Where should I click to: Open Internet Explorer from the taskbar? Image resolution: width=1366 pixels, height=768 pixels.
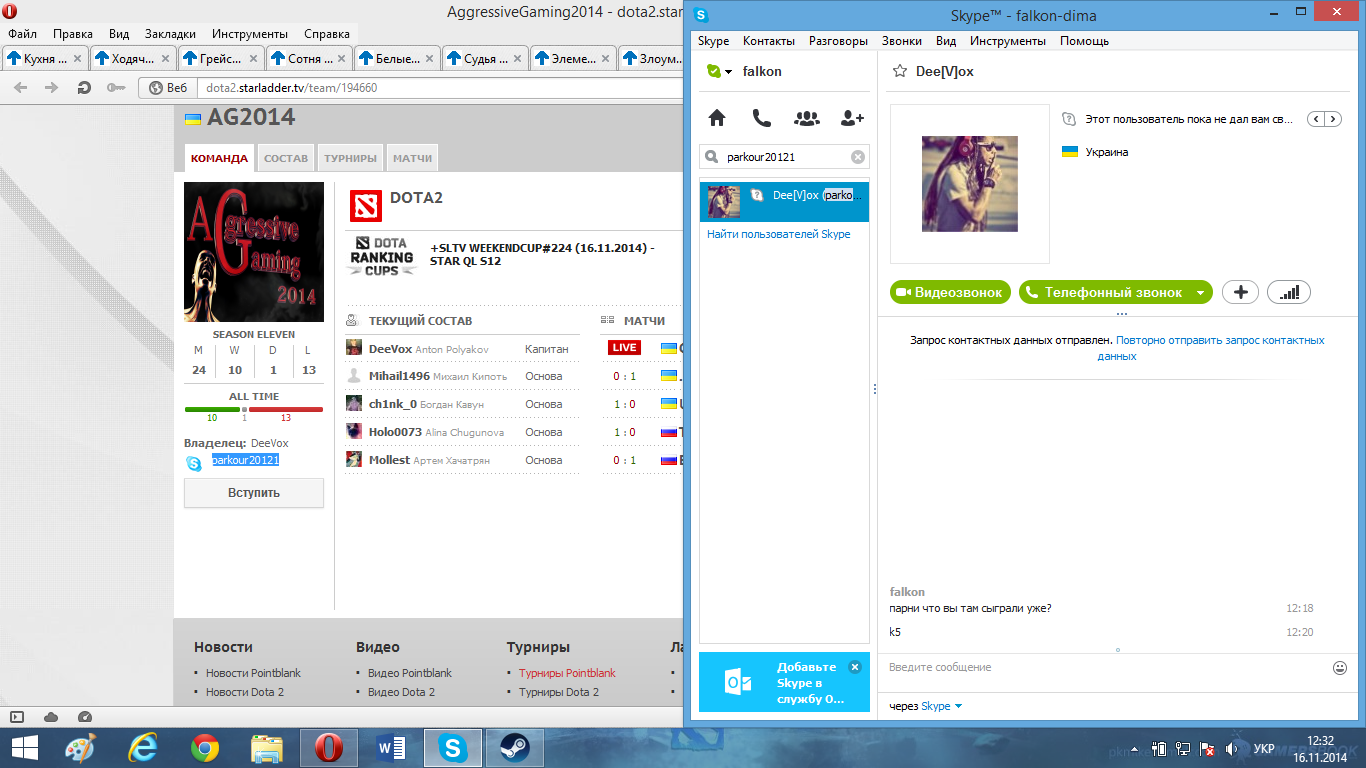[143, 747]
